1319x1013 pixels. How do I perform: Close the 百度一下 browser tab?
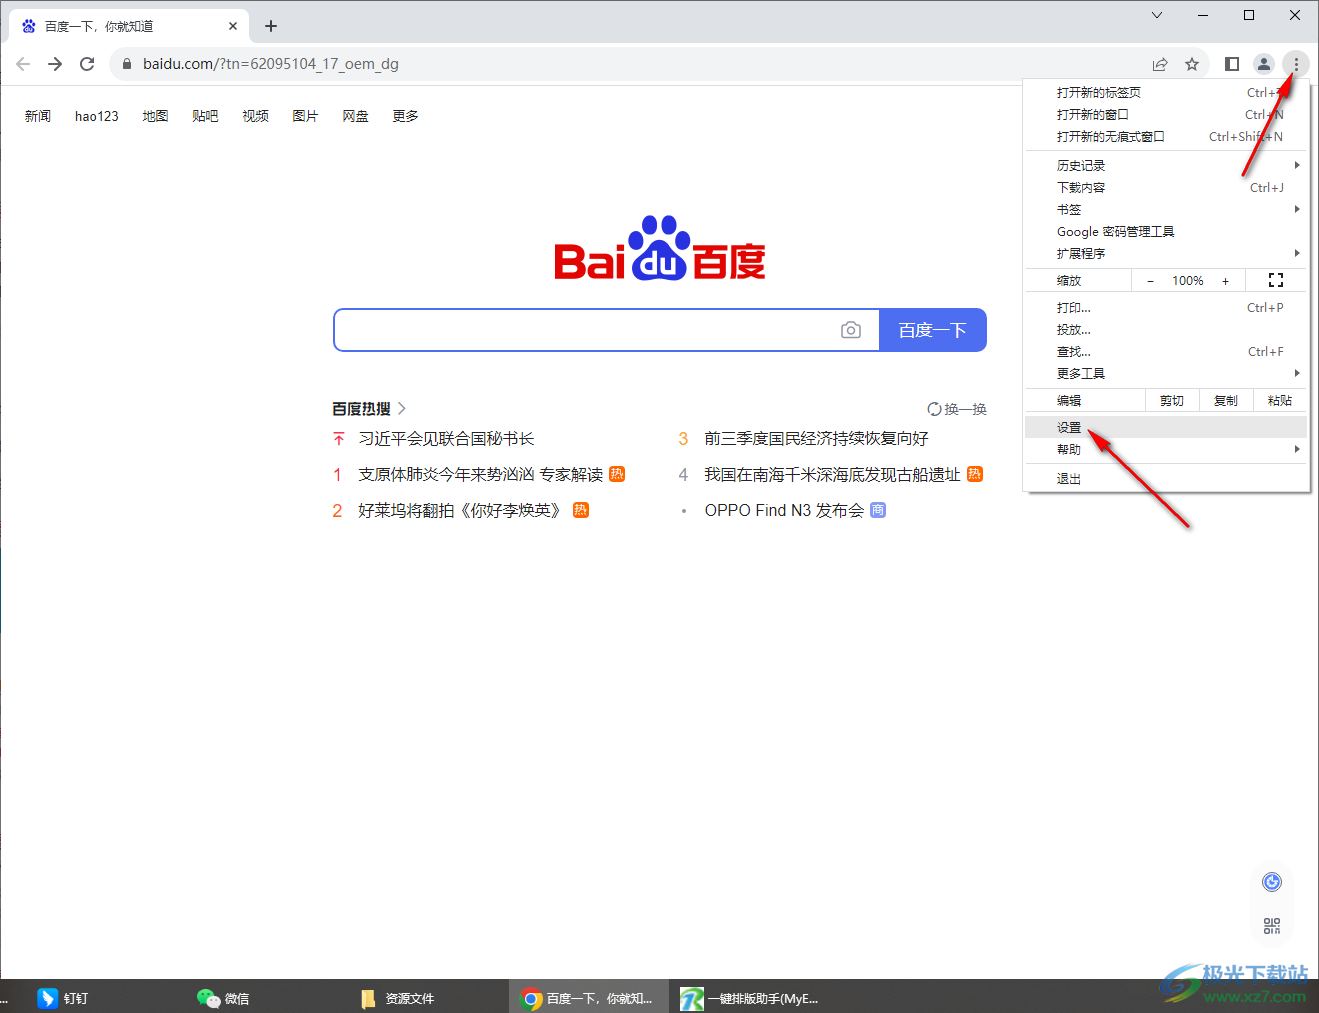(233, 26)
